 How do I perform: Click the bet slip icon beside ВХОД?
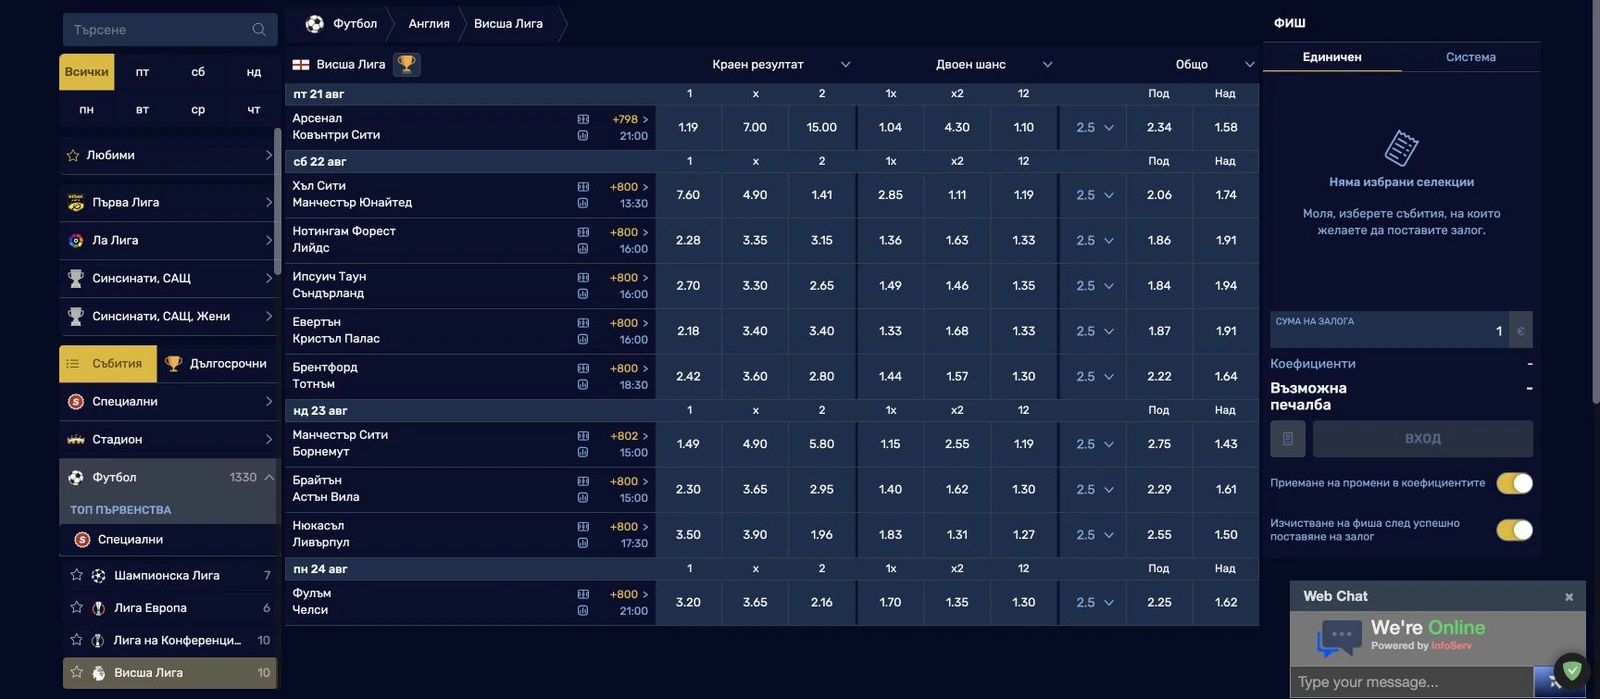click(1288, 438)
